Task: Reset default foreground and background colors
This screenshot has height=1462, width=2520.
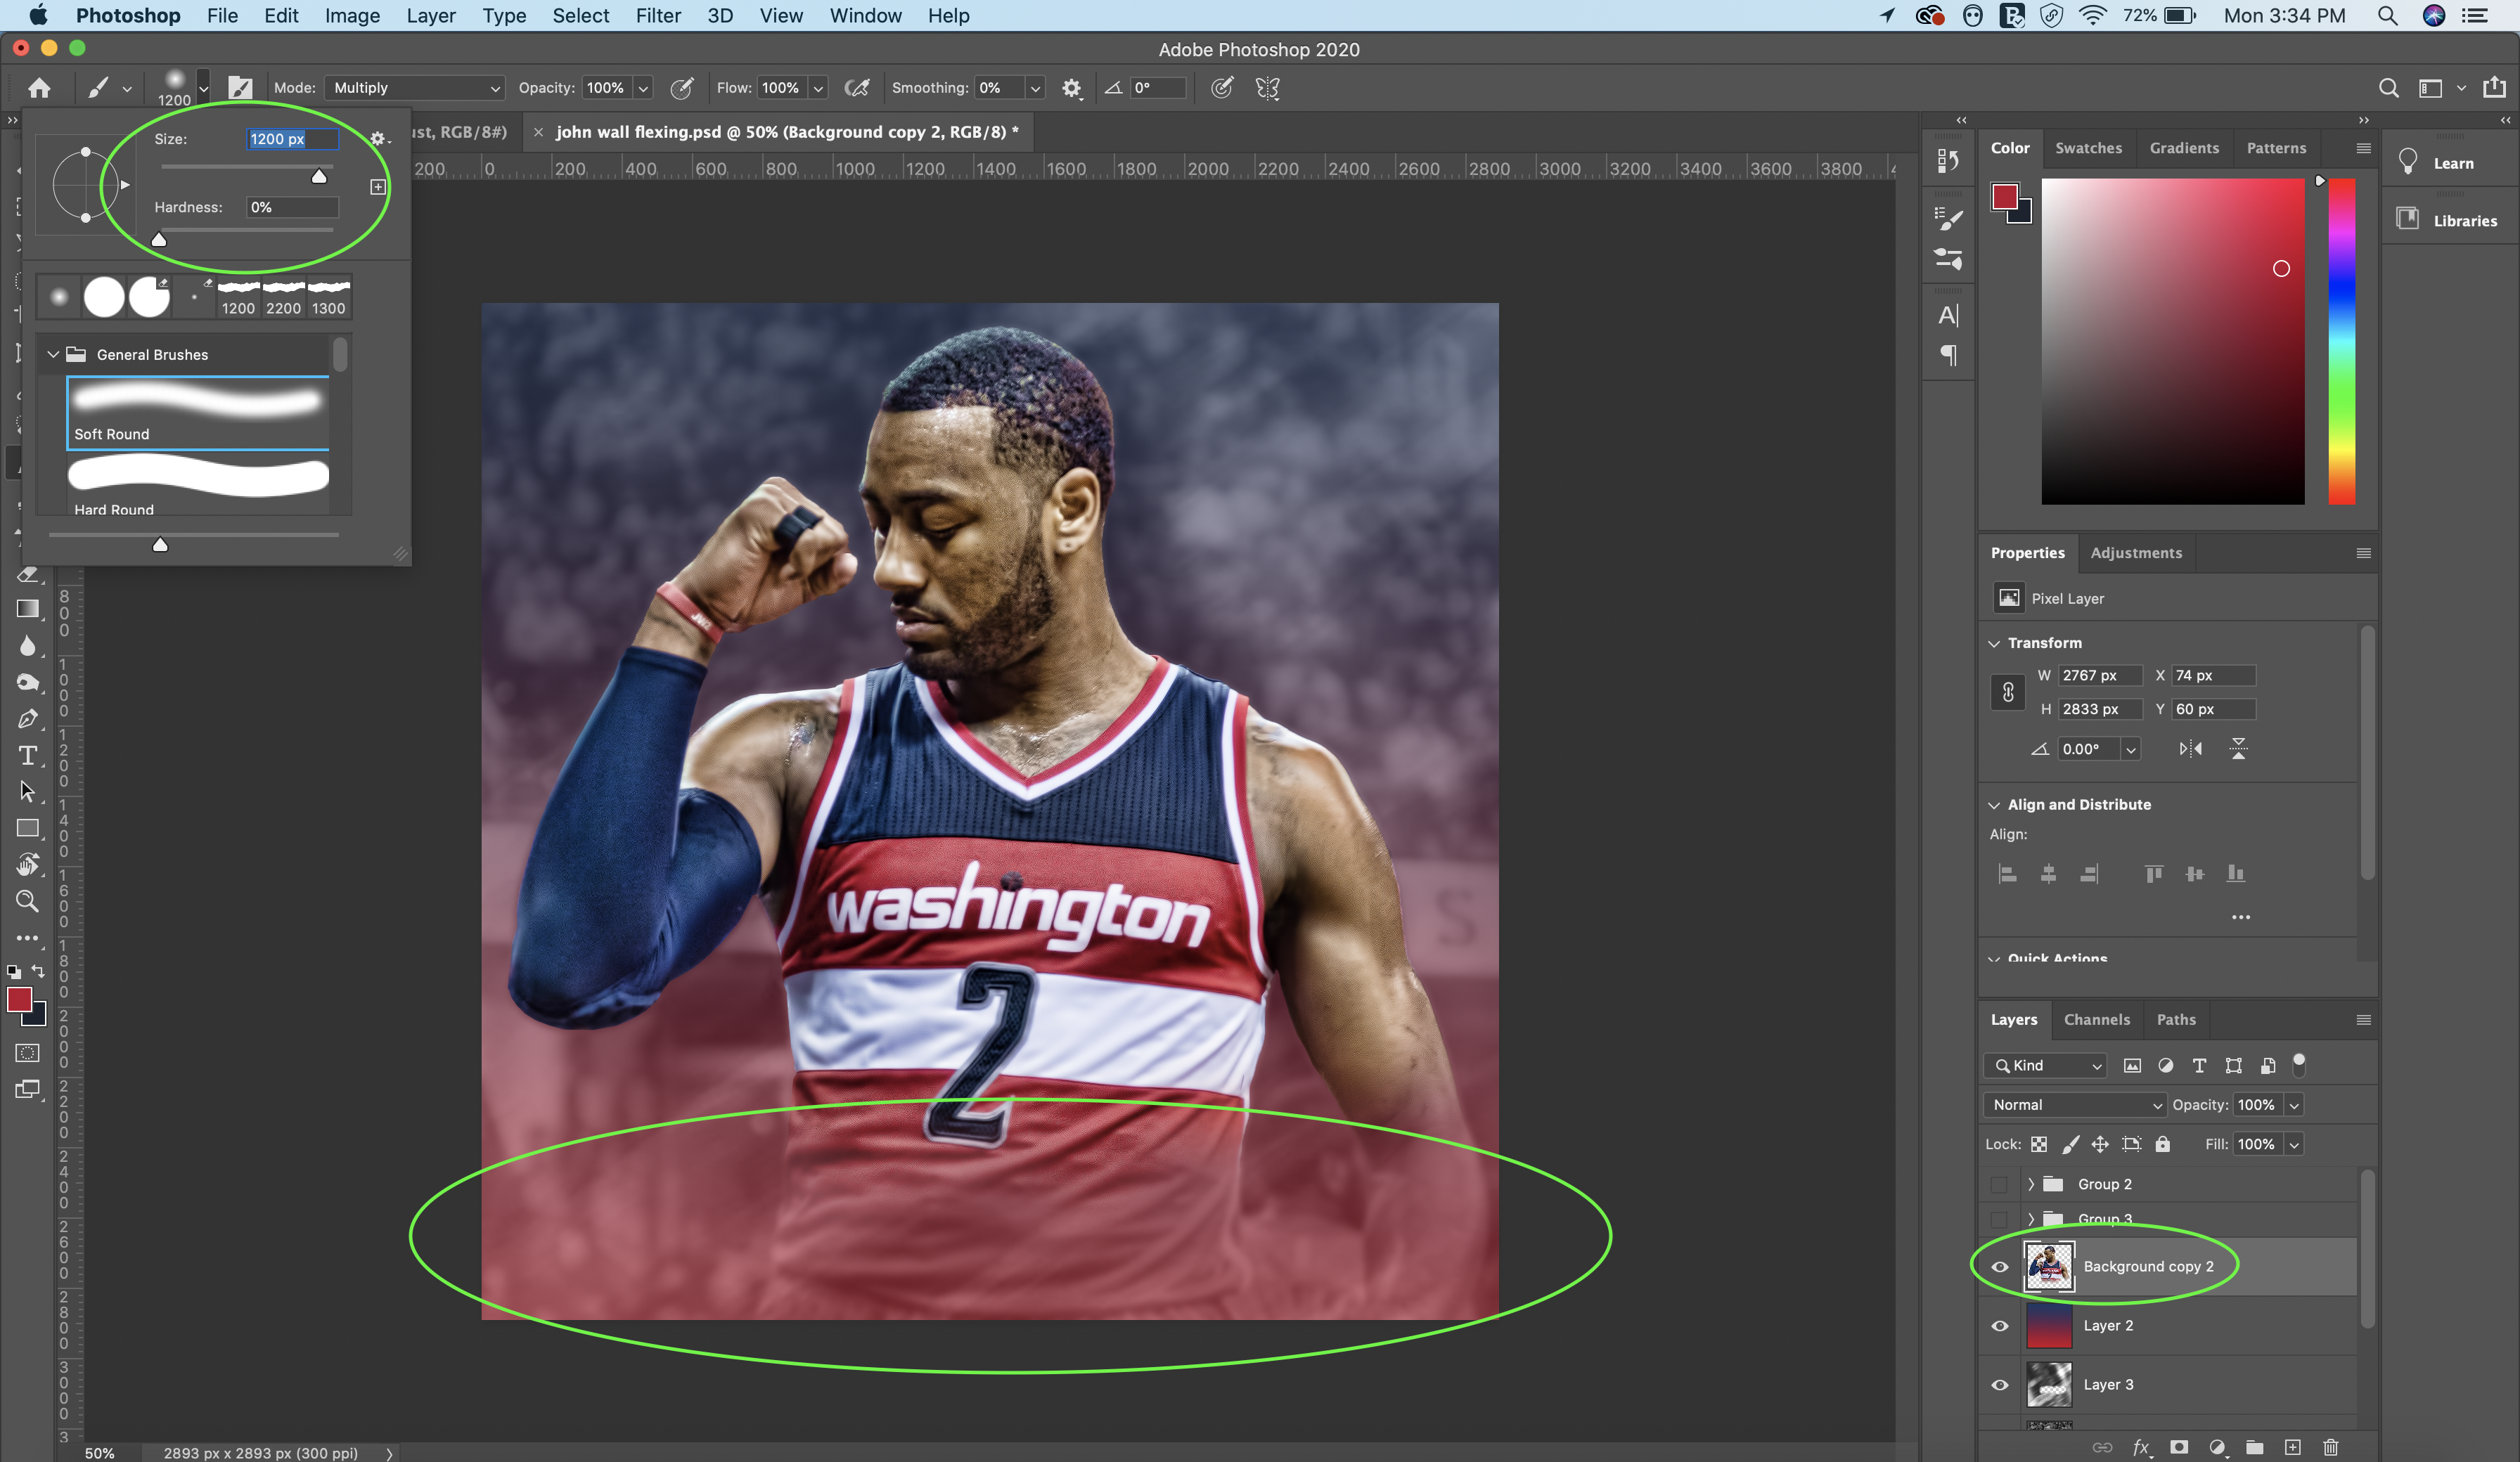Action: click(14, 971)
